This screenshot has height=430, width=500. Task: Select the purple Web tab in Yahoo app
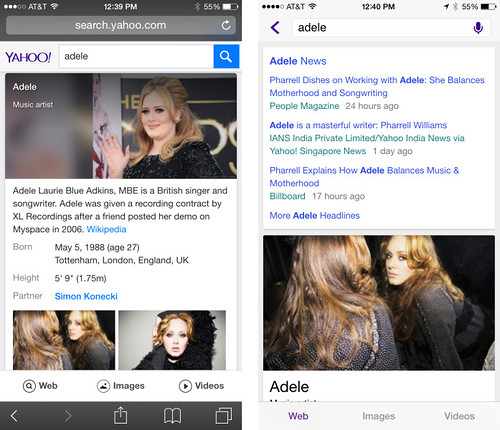pyautogui.click(x=298, y=416)
